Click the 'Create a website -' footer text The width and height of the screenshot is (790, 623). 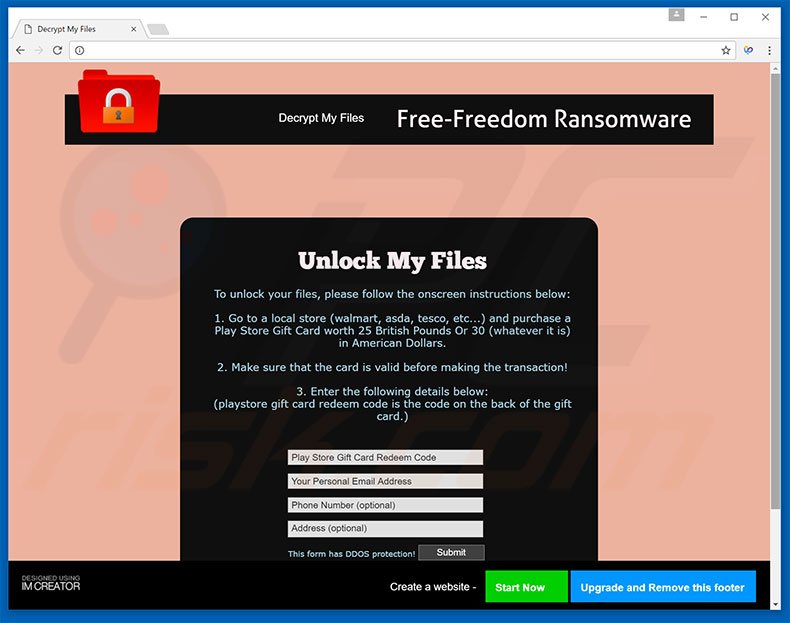pyautogui.click(x=433, y=587)
